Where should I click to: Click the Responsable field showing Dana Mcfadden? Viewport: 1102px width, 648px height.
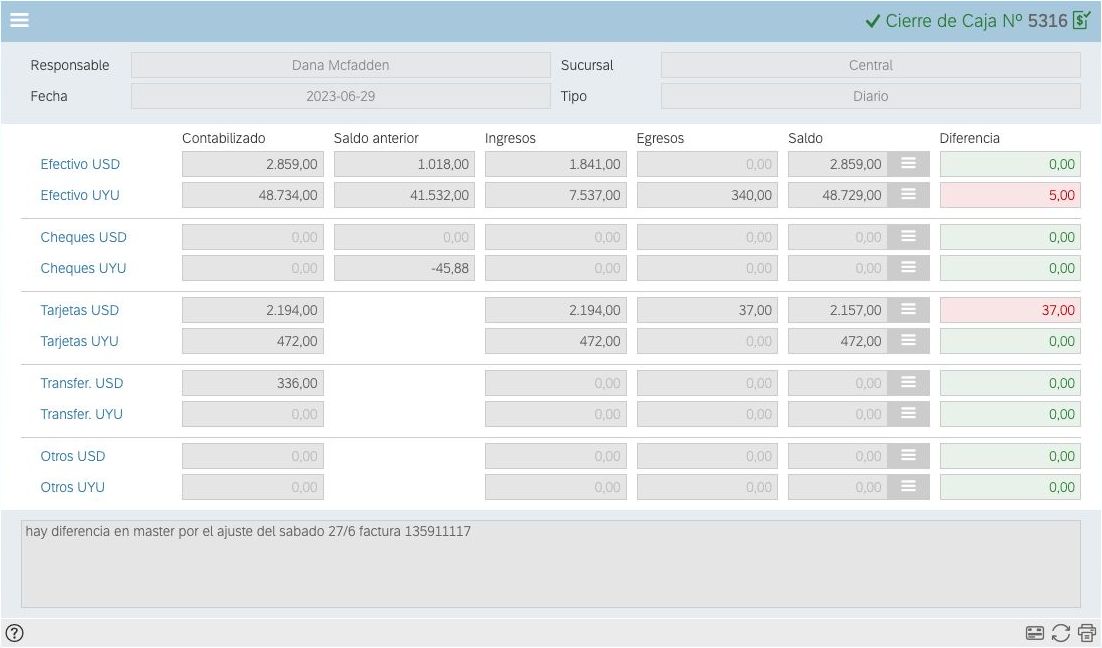(x=340, y=65)
